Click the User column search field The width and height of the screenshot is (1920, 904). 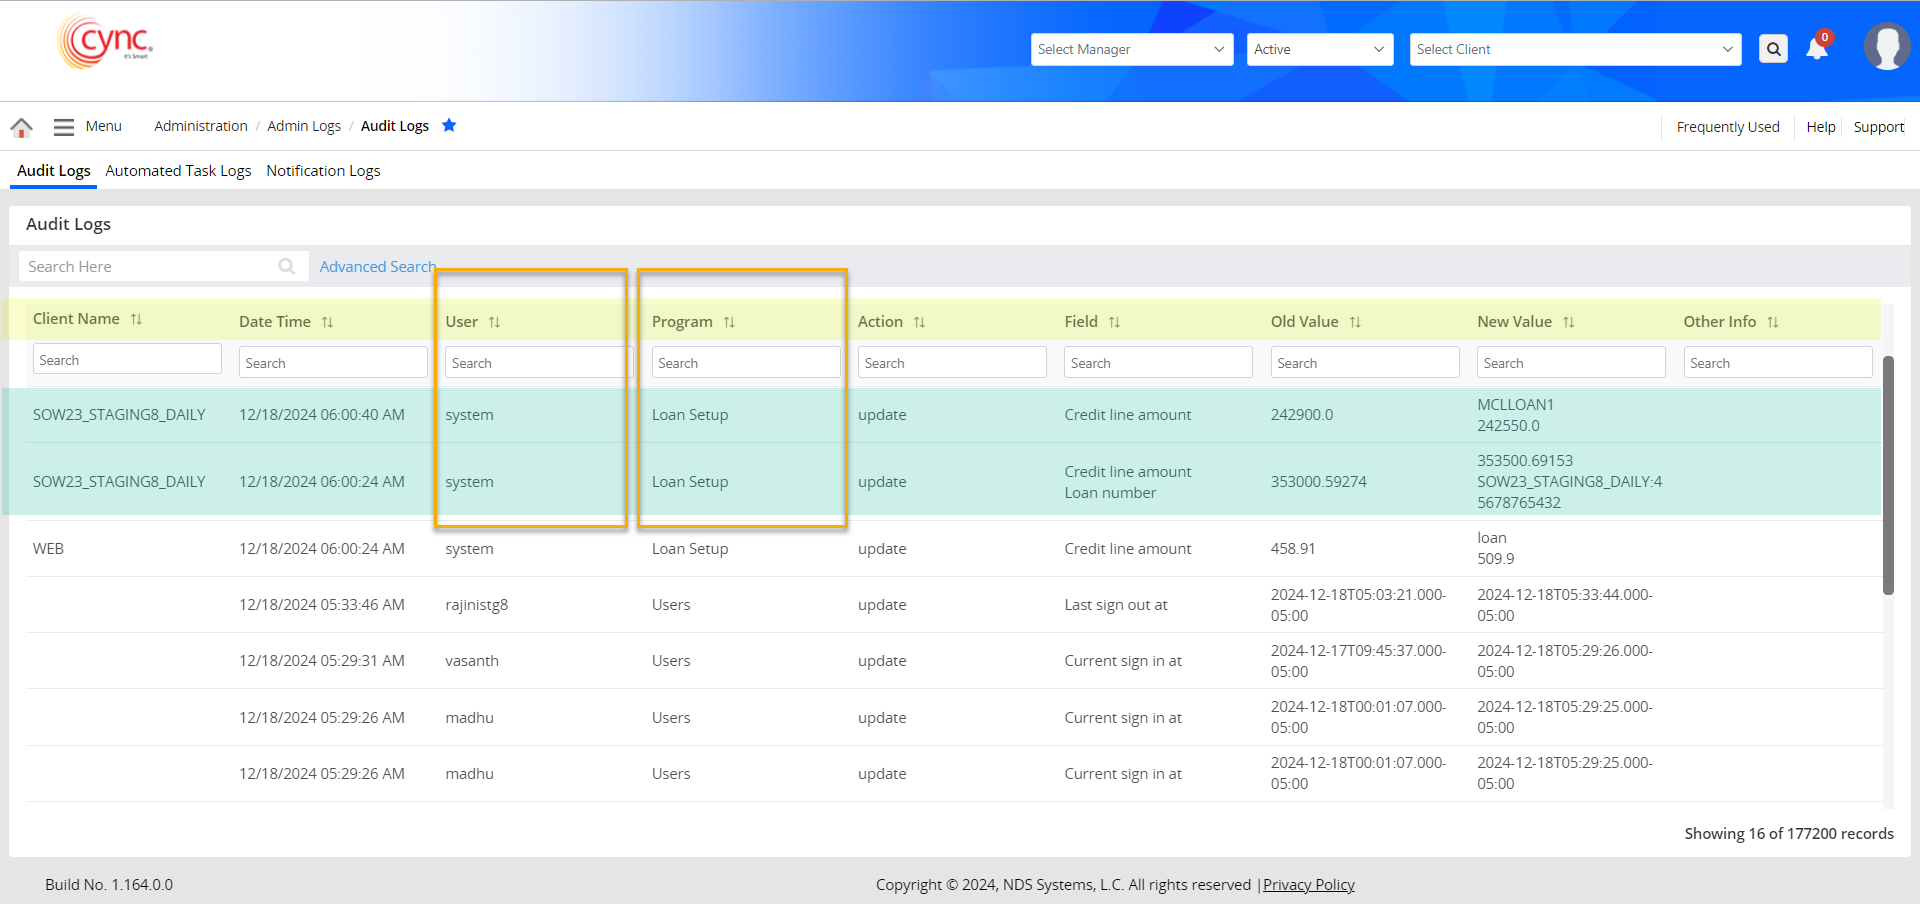pos(535,363)
